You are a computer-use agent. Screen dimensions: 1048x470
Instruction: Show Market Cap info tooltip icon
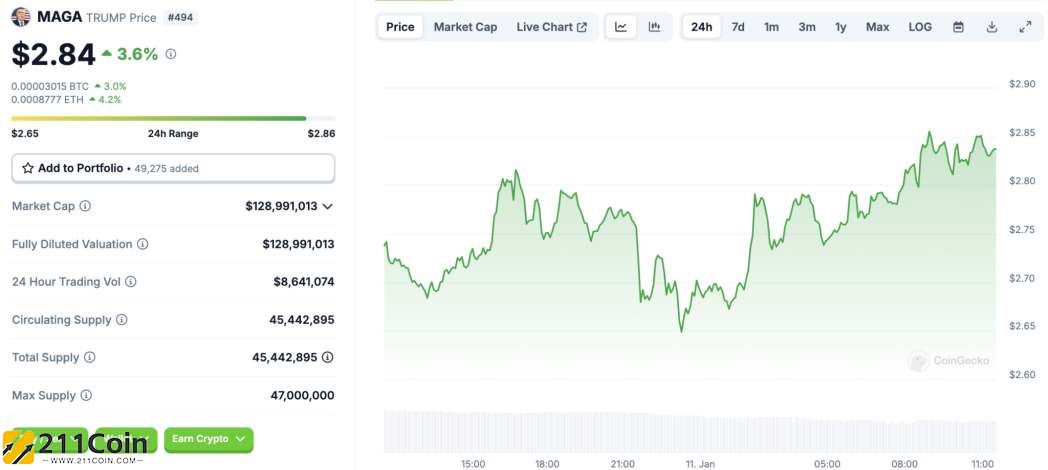coord(85,206)
